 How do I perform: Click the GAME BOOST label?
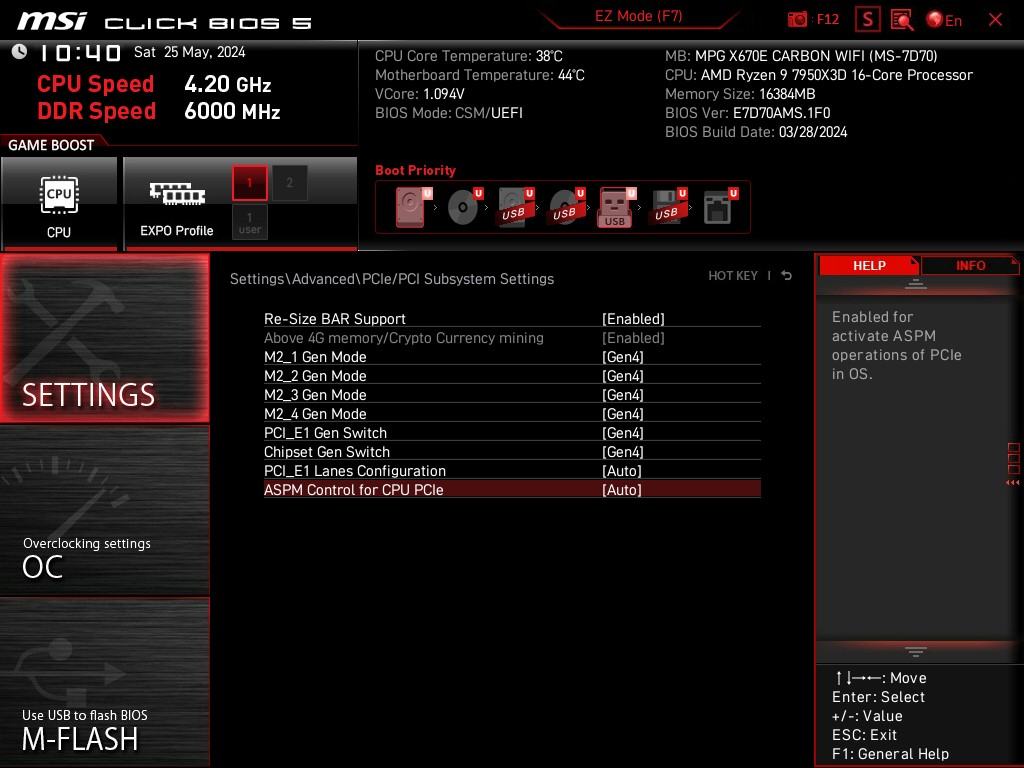pyautogui.click(x=51, y=145)
